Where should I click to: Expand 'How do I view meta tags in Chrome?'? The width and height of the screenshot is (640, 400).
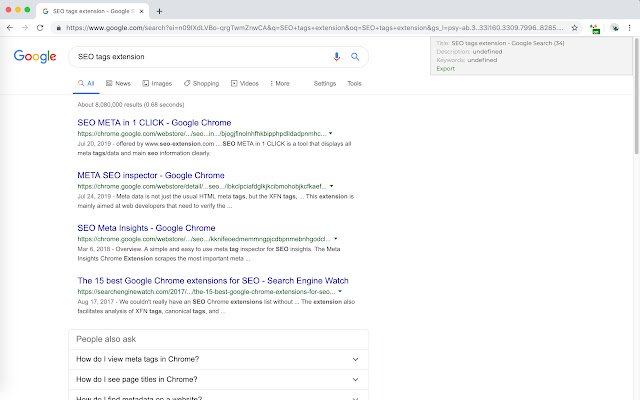(219, 359)
